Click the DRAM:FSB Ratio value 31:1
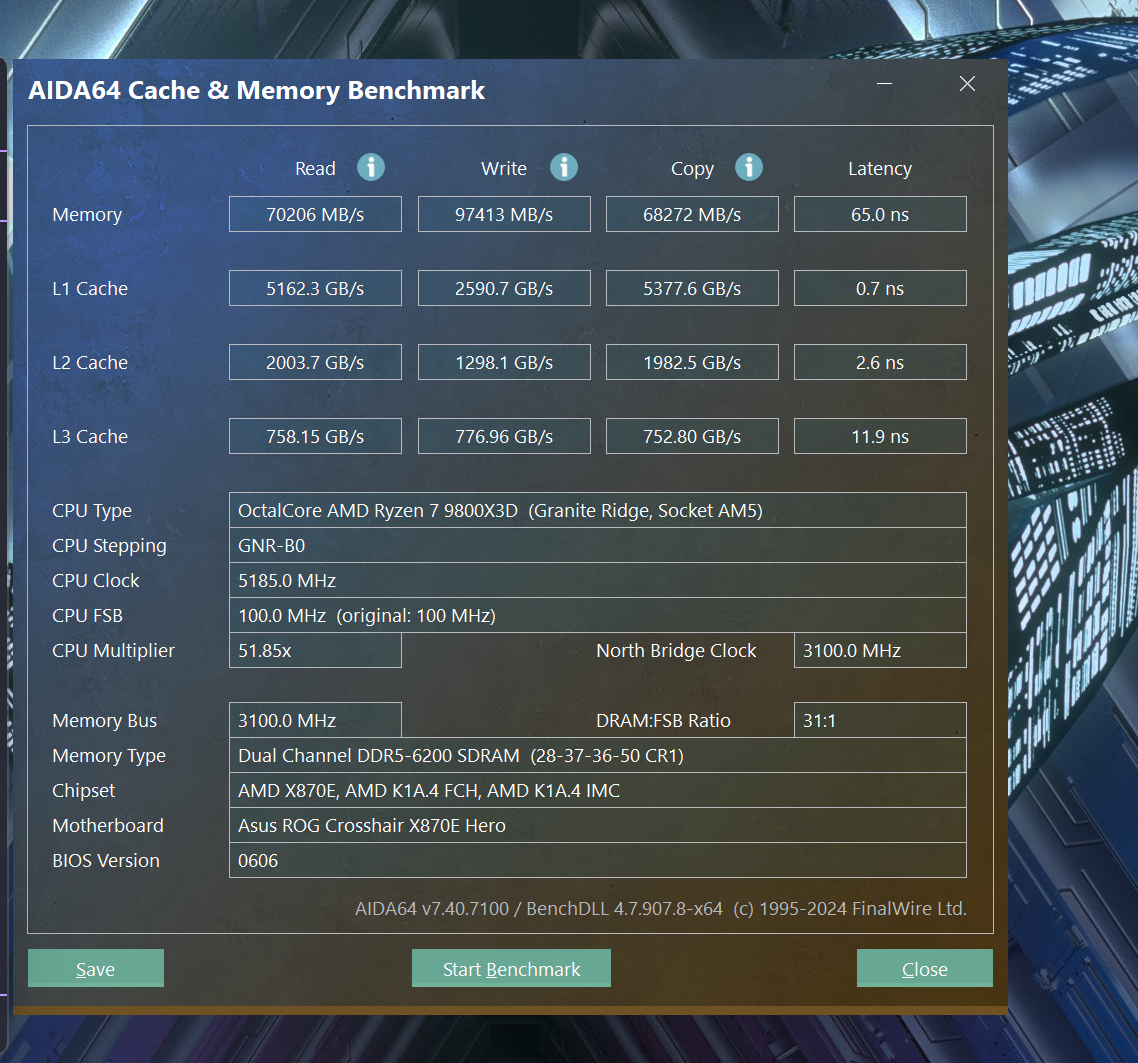Viewport: 1138px width, 1063px height. click(880, 720)
